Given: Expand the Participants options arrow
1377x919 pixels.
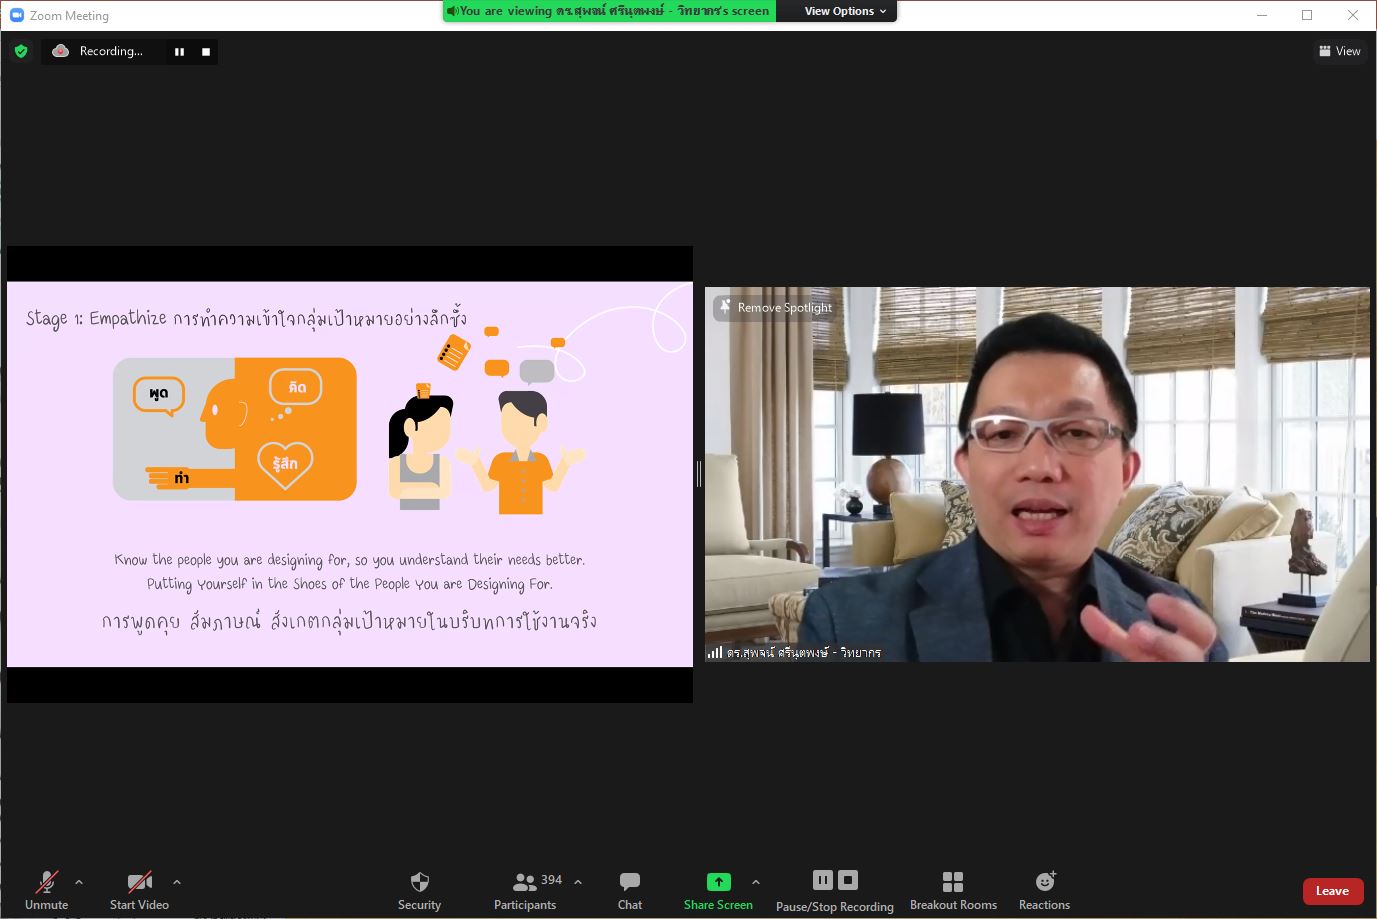Looking at the screenshot, I should tap(578, 882).
